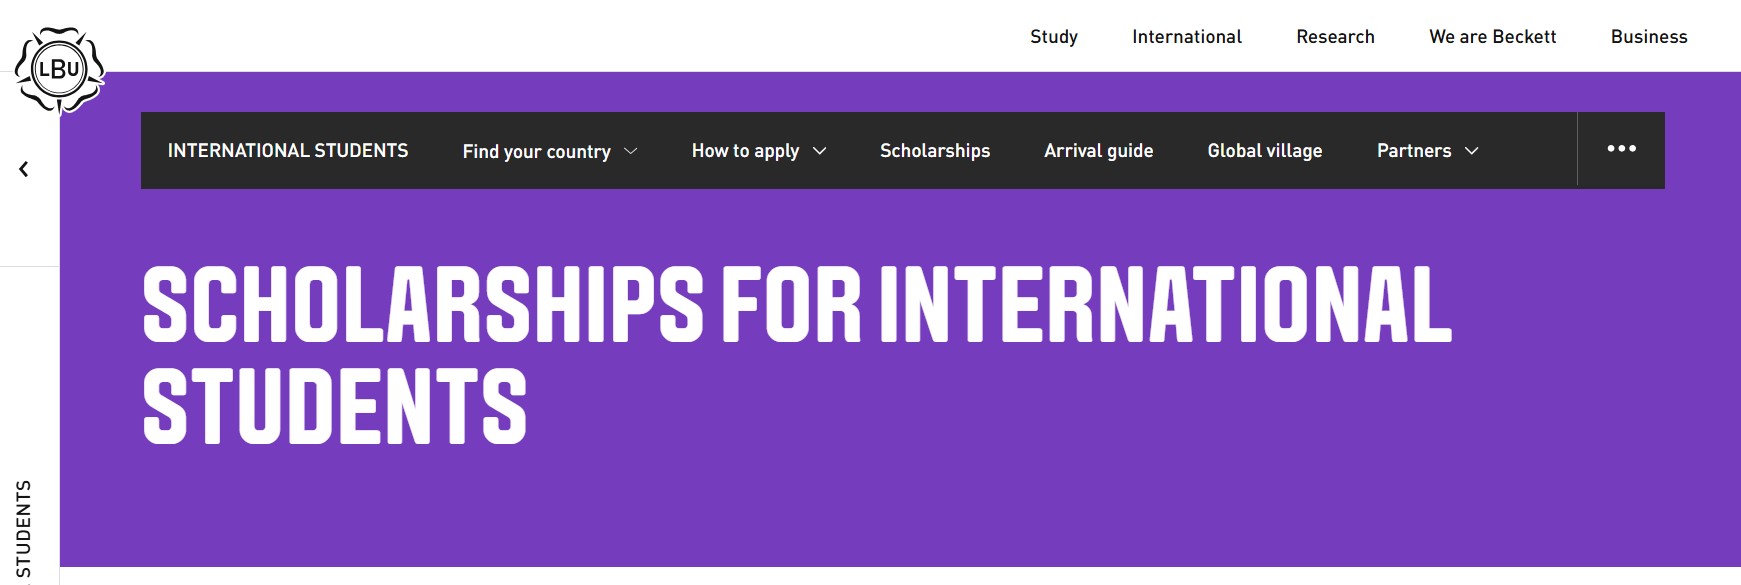Click the INTERNATIONAL STUDENTS section heading link
This screenshot has width=1741, height=585.
click(288, 151)
